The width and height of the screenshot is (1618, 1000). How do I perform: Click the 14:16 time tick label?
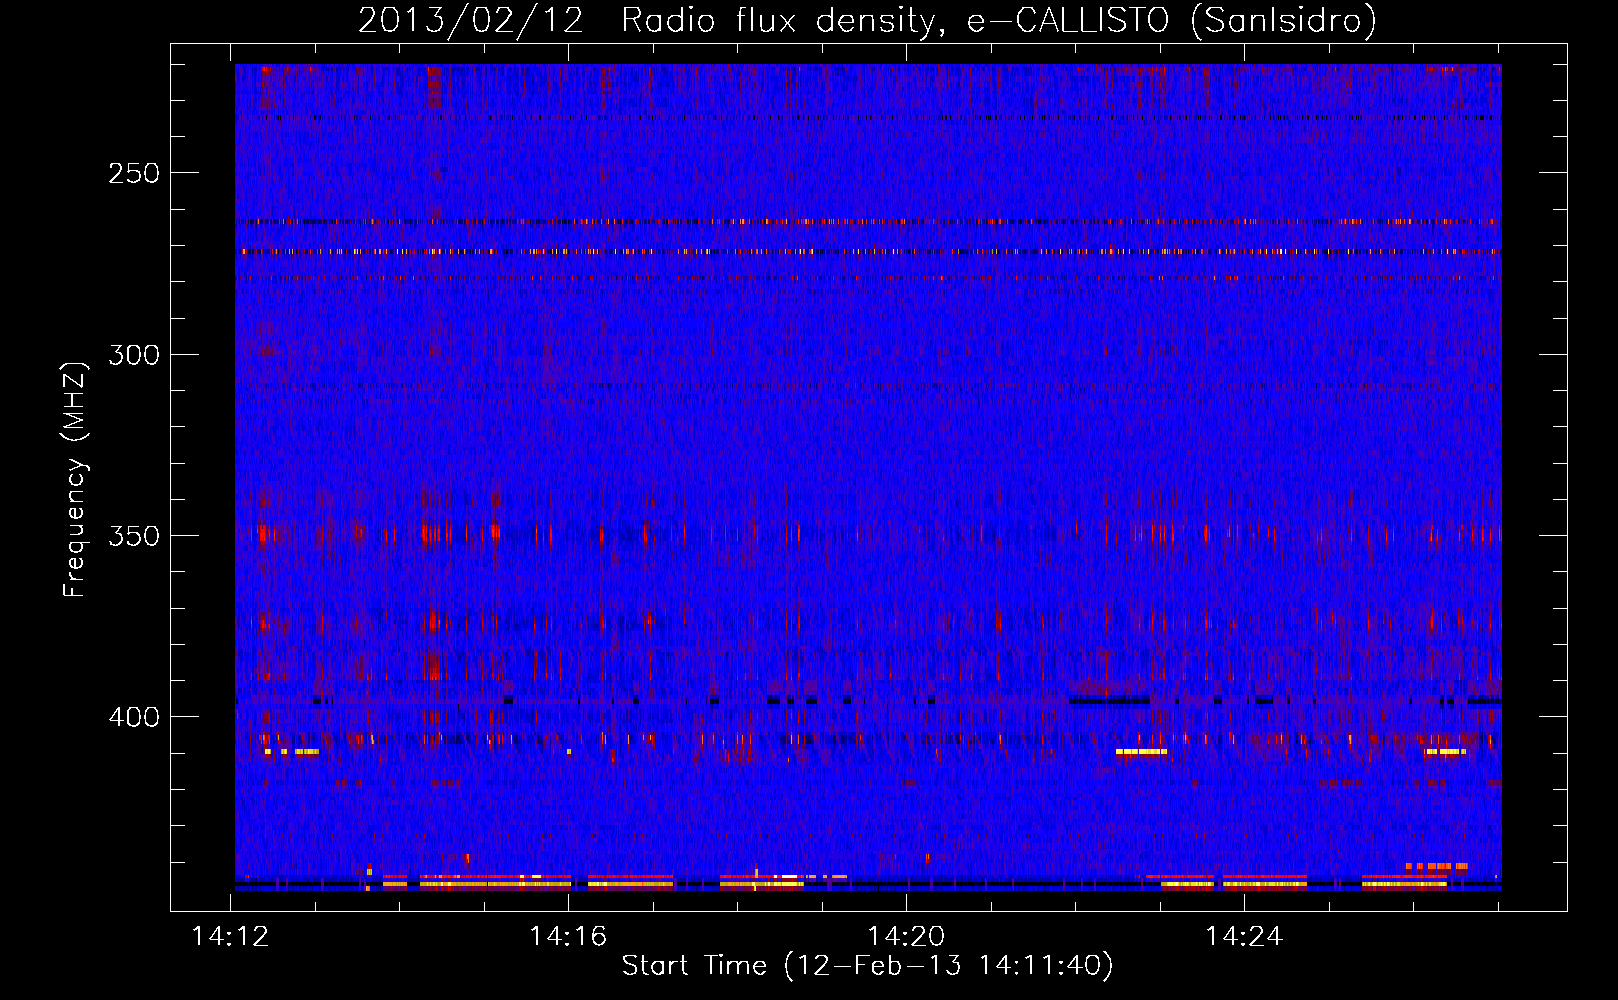(x=568, y=937)
